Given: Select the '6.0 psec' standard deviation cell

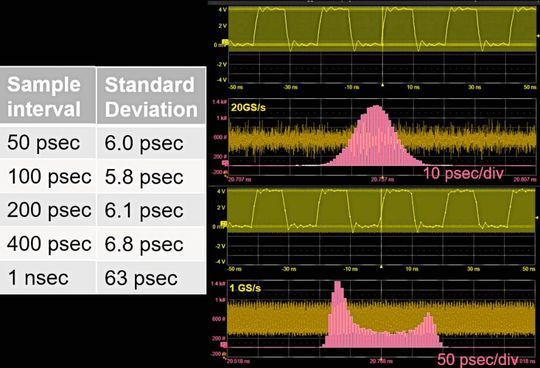Looking at the screenshot, I should [x=151, y=142].
